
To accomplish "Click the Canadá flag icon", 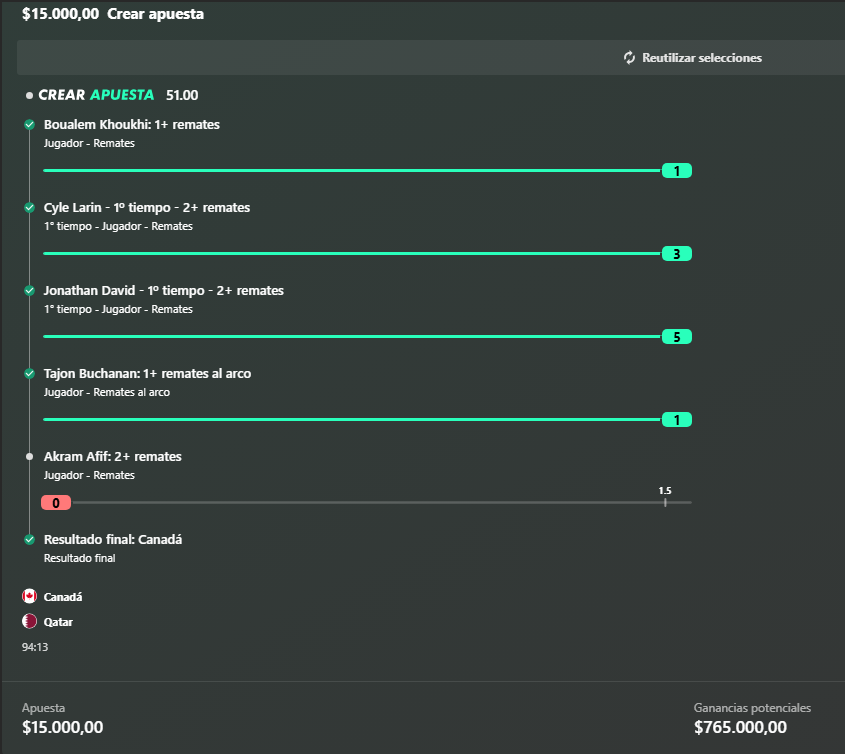I will tap(29, 596).
